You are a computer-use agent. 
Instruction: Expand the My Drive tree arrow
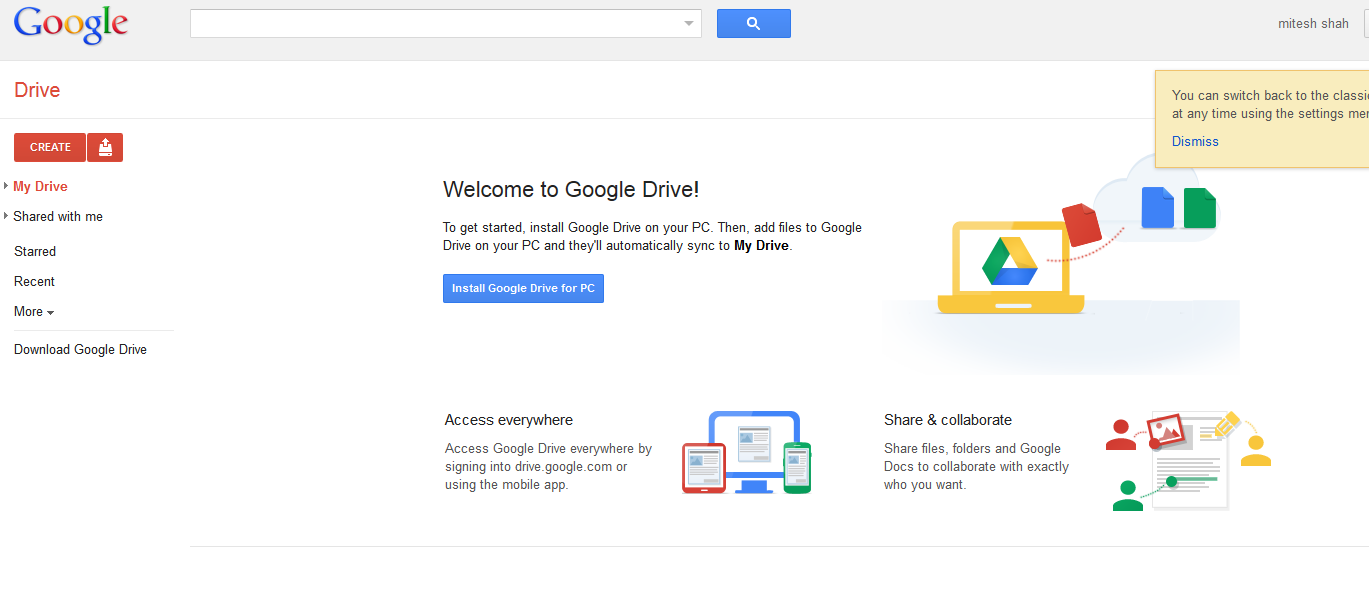pyautogui.click(x=6, y=186)
